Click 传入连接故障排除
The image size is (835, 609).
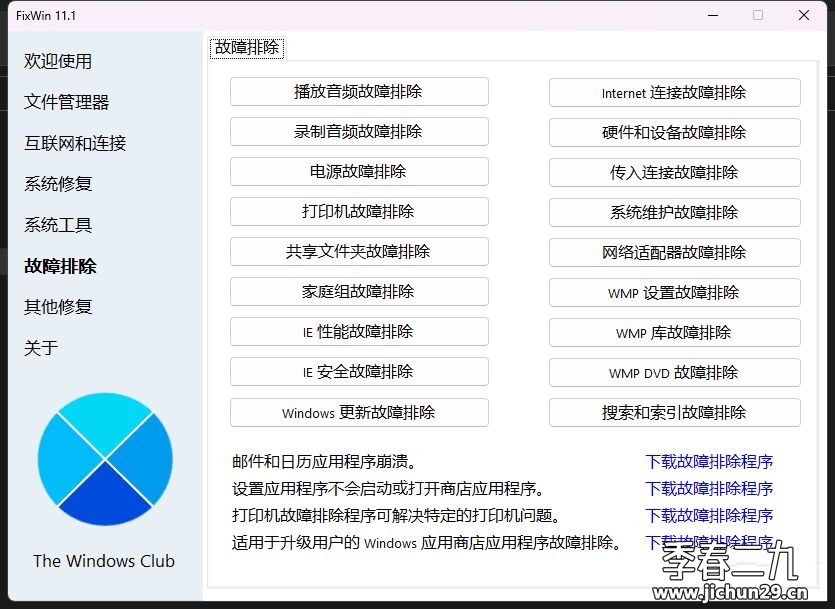(x=675, y=172)
